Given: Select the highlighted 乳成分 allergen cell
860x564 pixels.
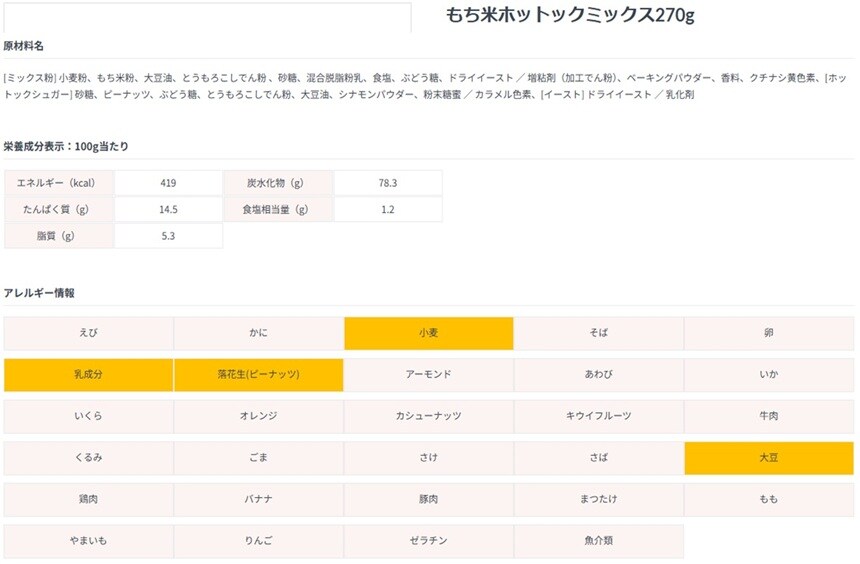Looking at the screenshot, I should [x=88, y=375].
